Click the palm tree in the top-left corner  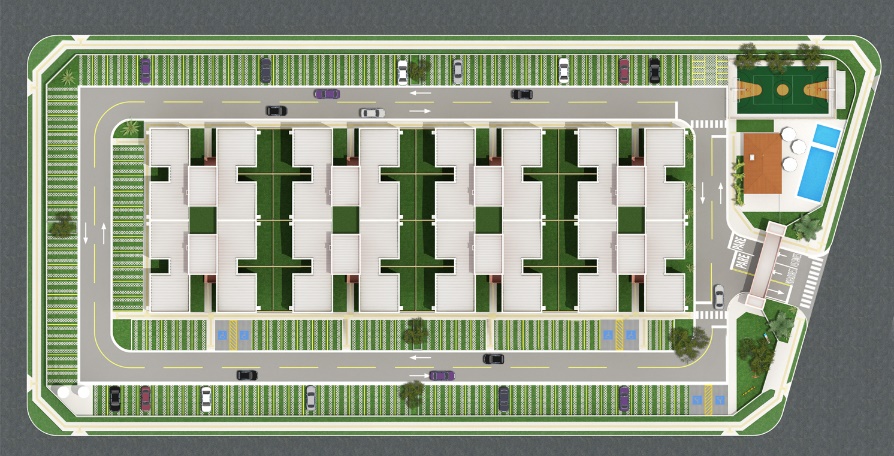(68, 76)
